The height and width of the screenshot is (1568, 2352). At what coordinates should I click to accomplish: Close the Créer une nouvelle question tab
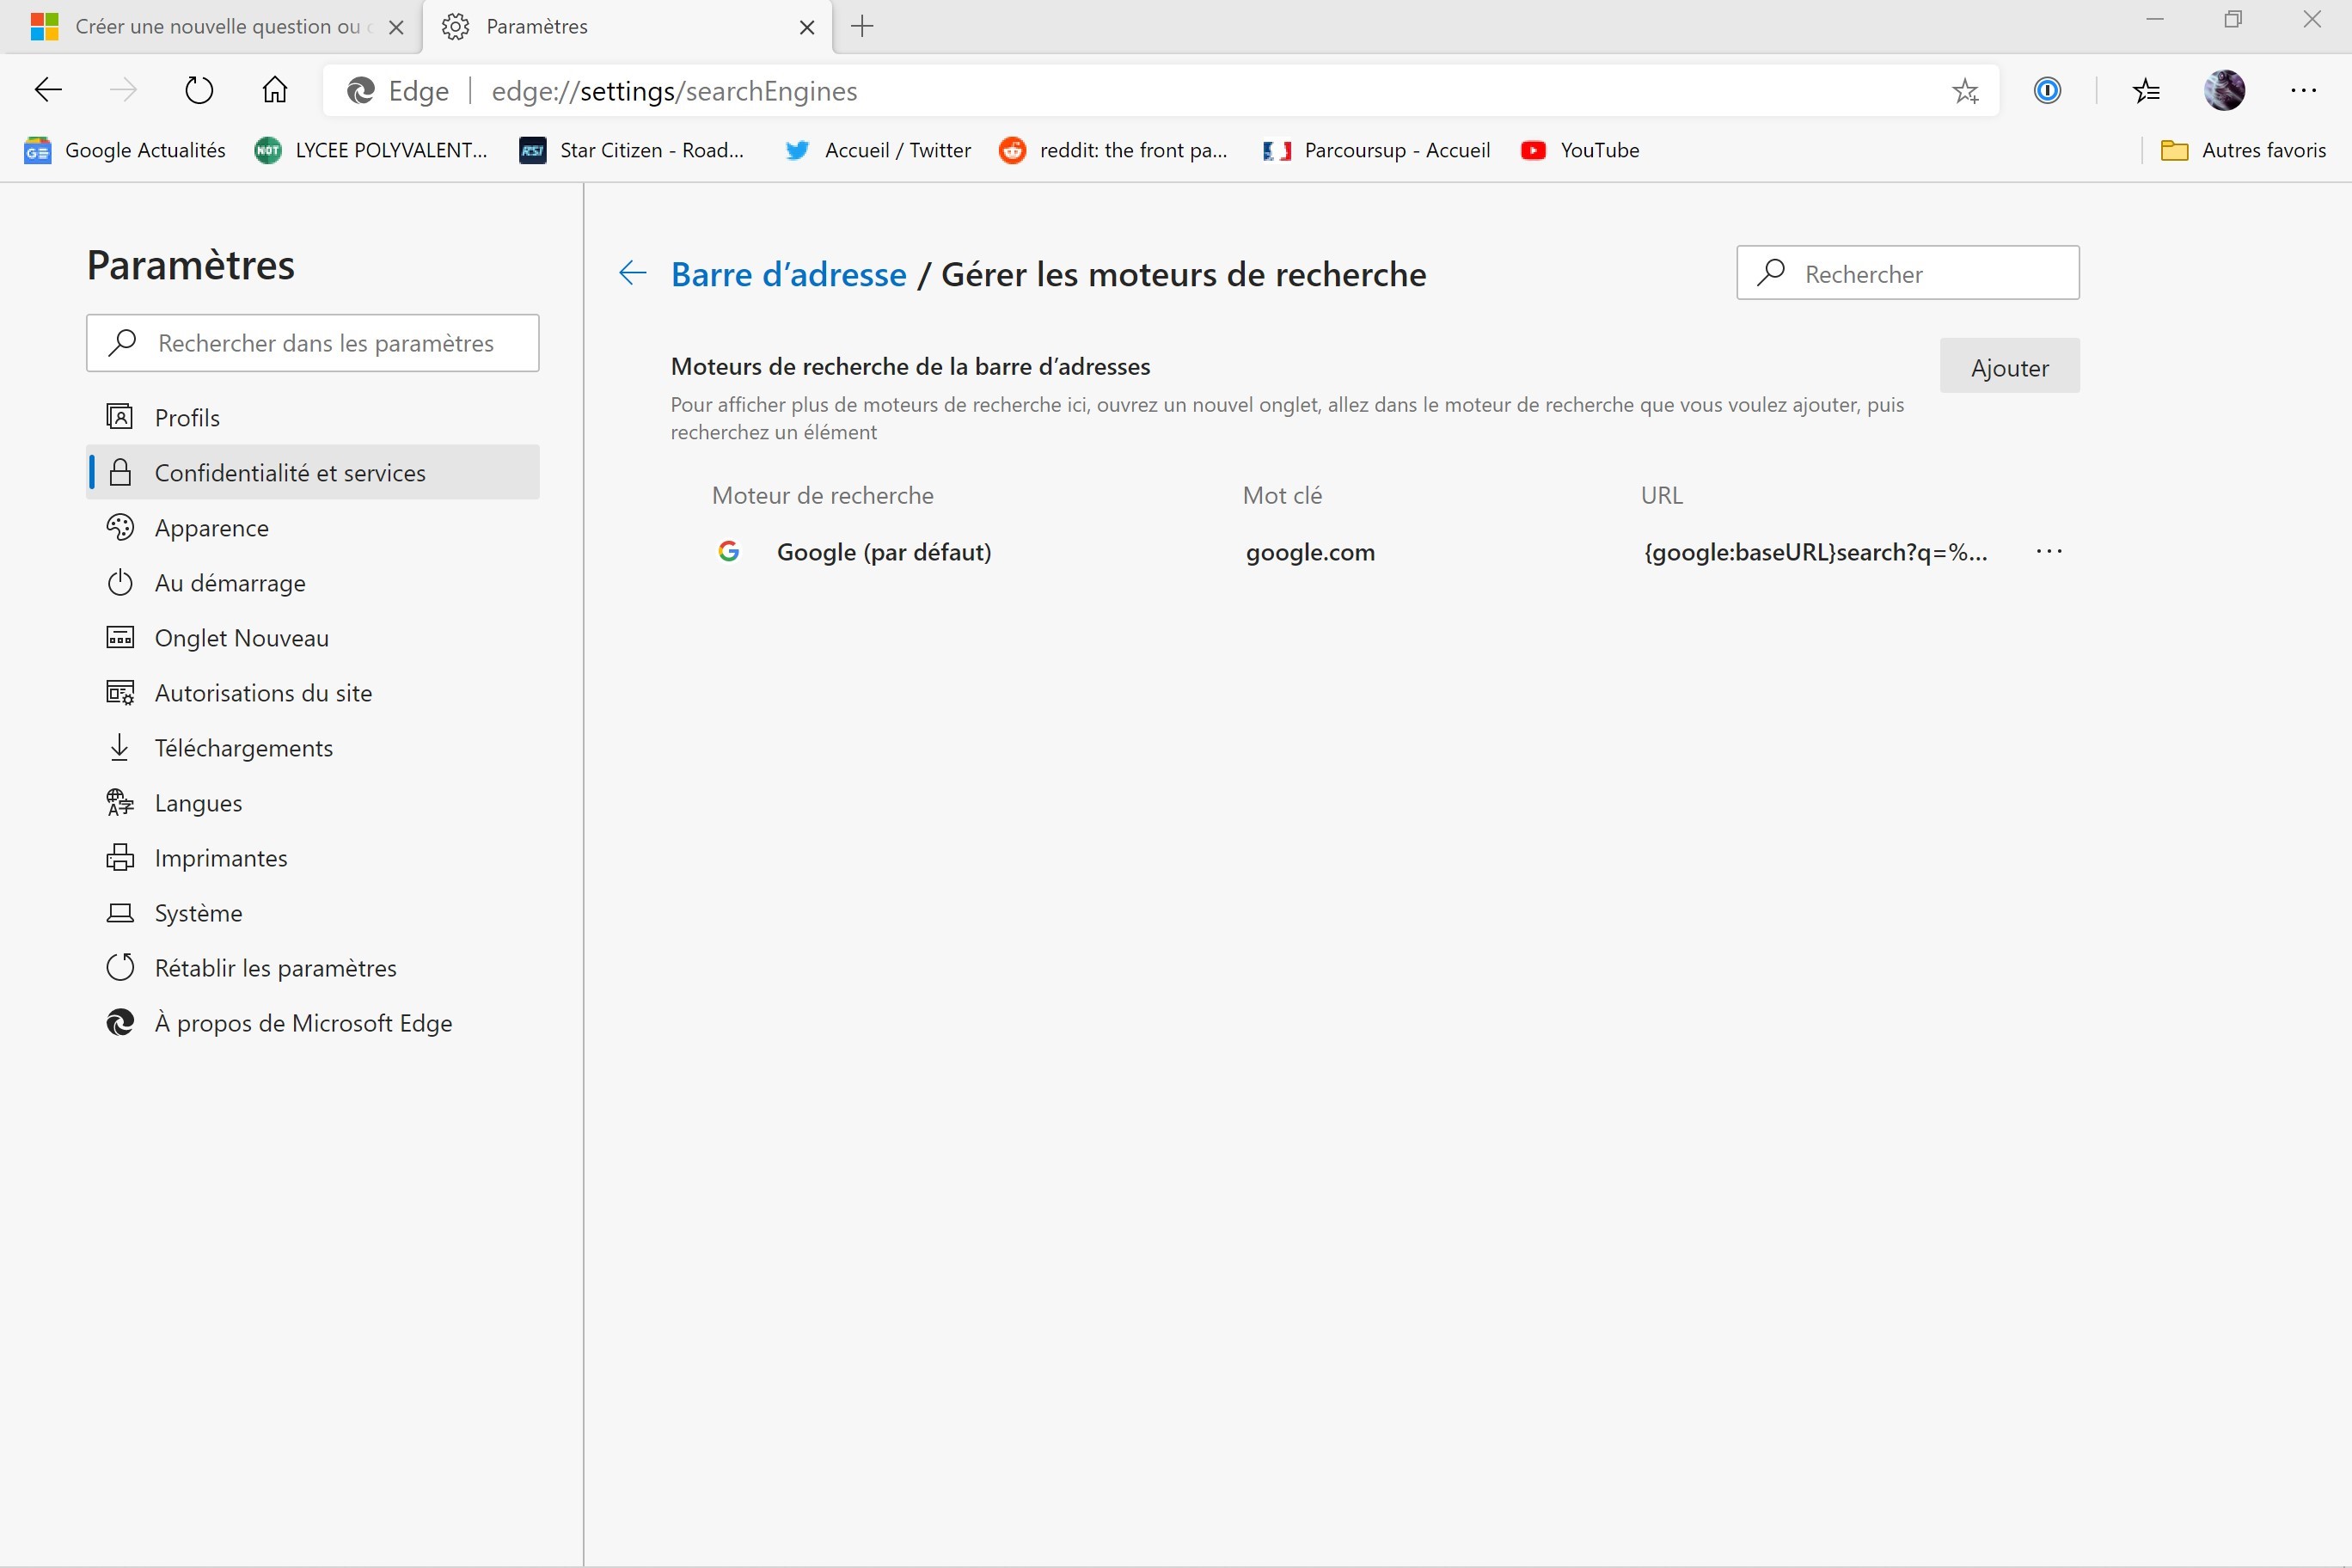(x=396, y=27)
